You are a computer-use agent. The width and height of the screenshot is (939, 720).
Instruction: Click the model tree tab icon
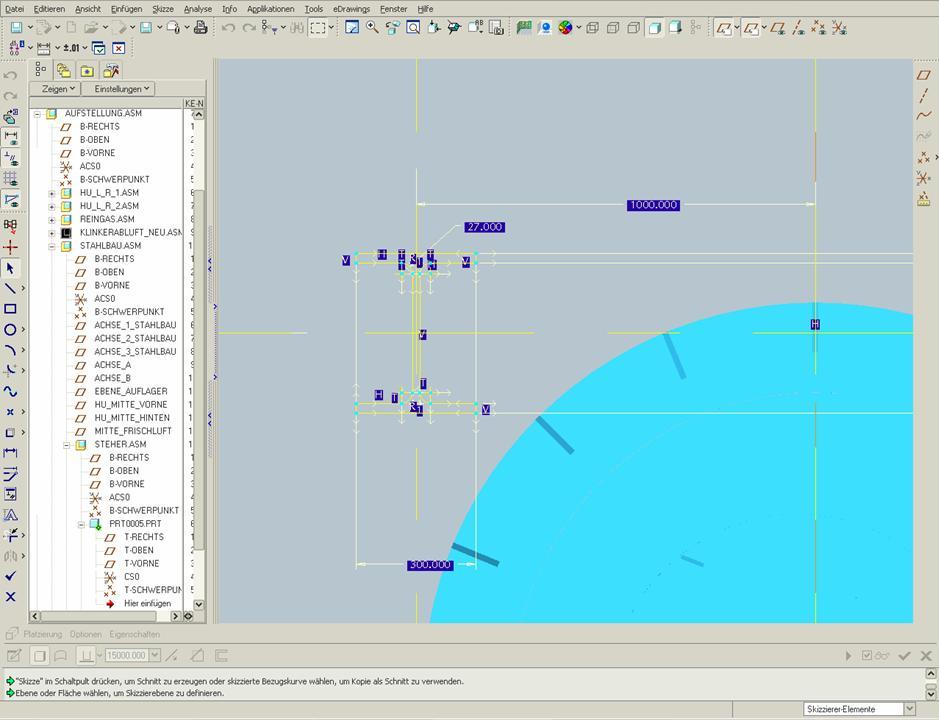41,69
